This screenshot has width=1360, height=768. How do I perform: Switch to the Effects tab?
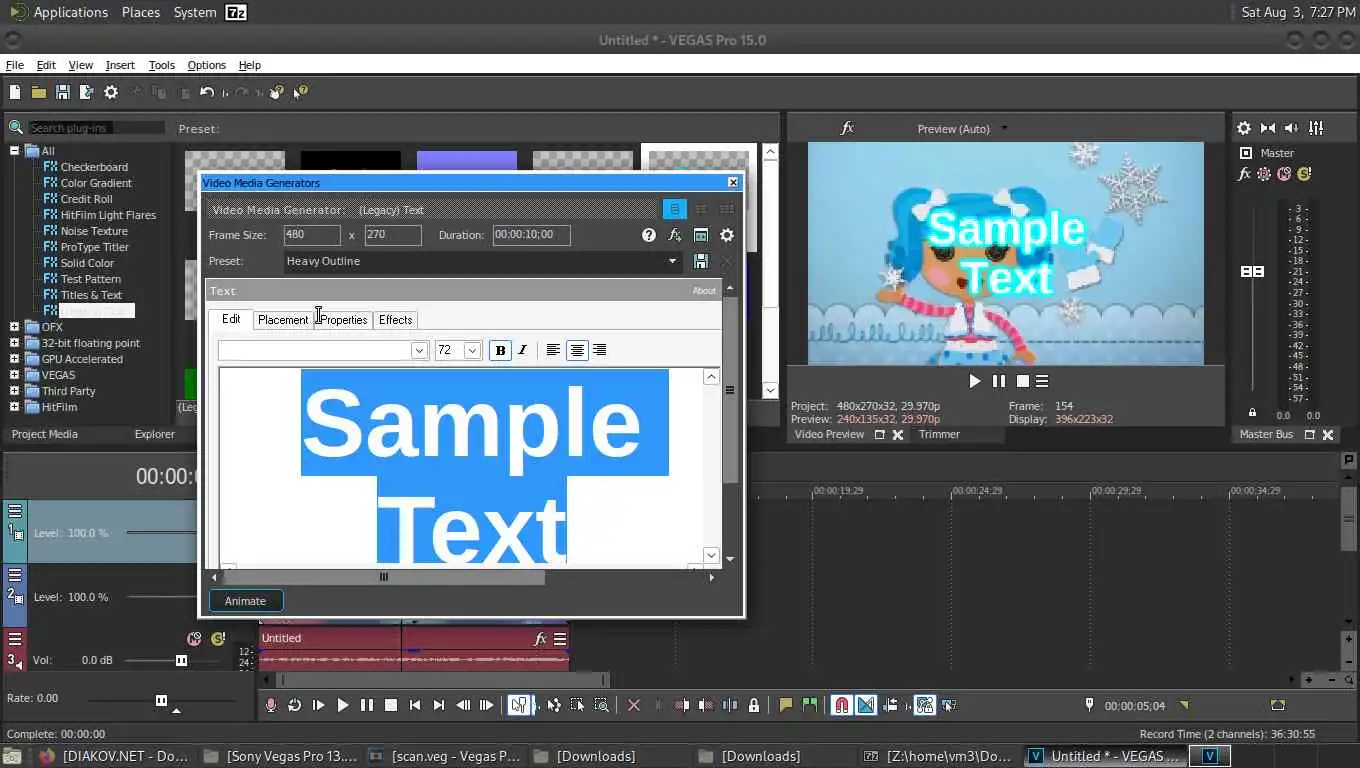[395, 320]
